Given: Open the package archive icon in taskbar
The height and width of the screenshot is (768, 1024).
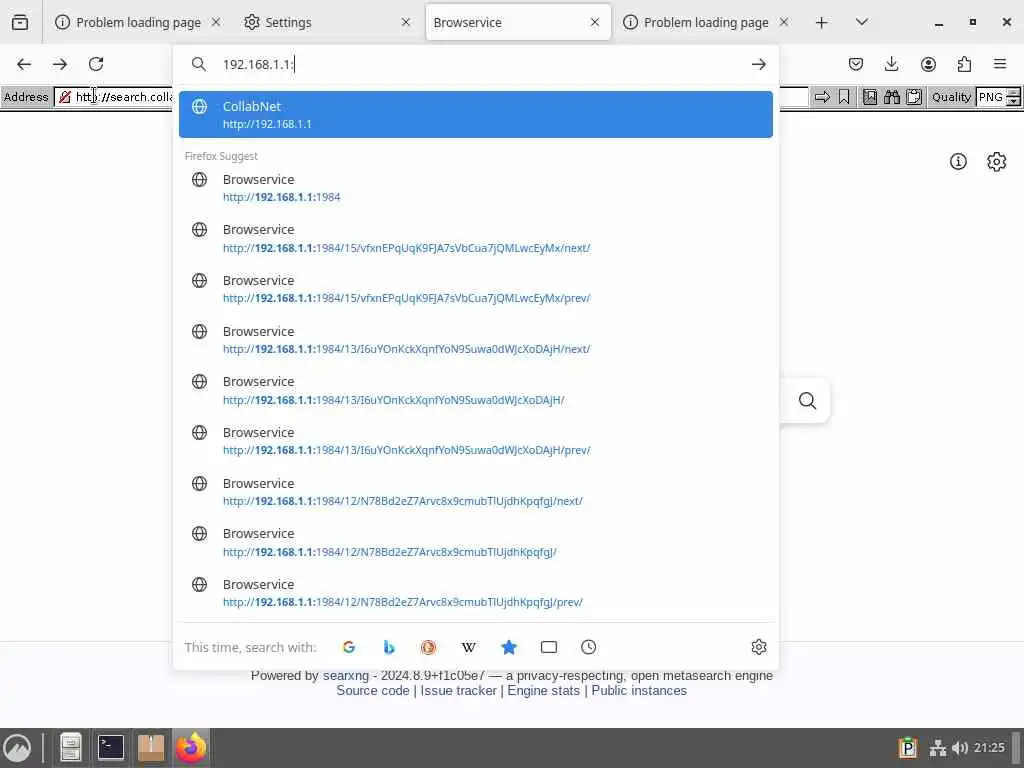Looking at the screenshot, I should 151,748.
